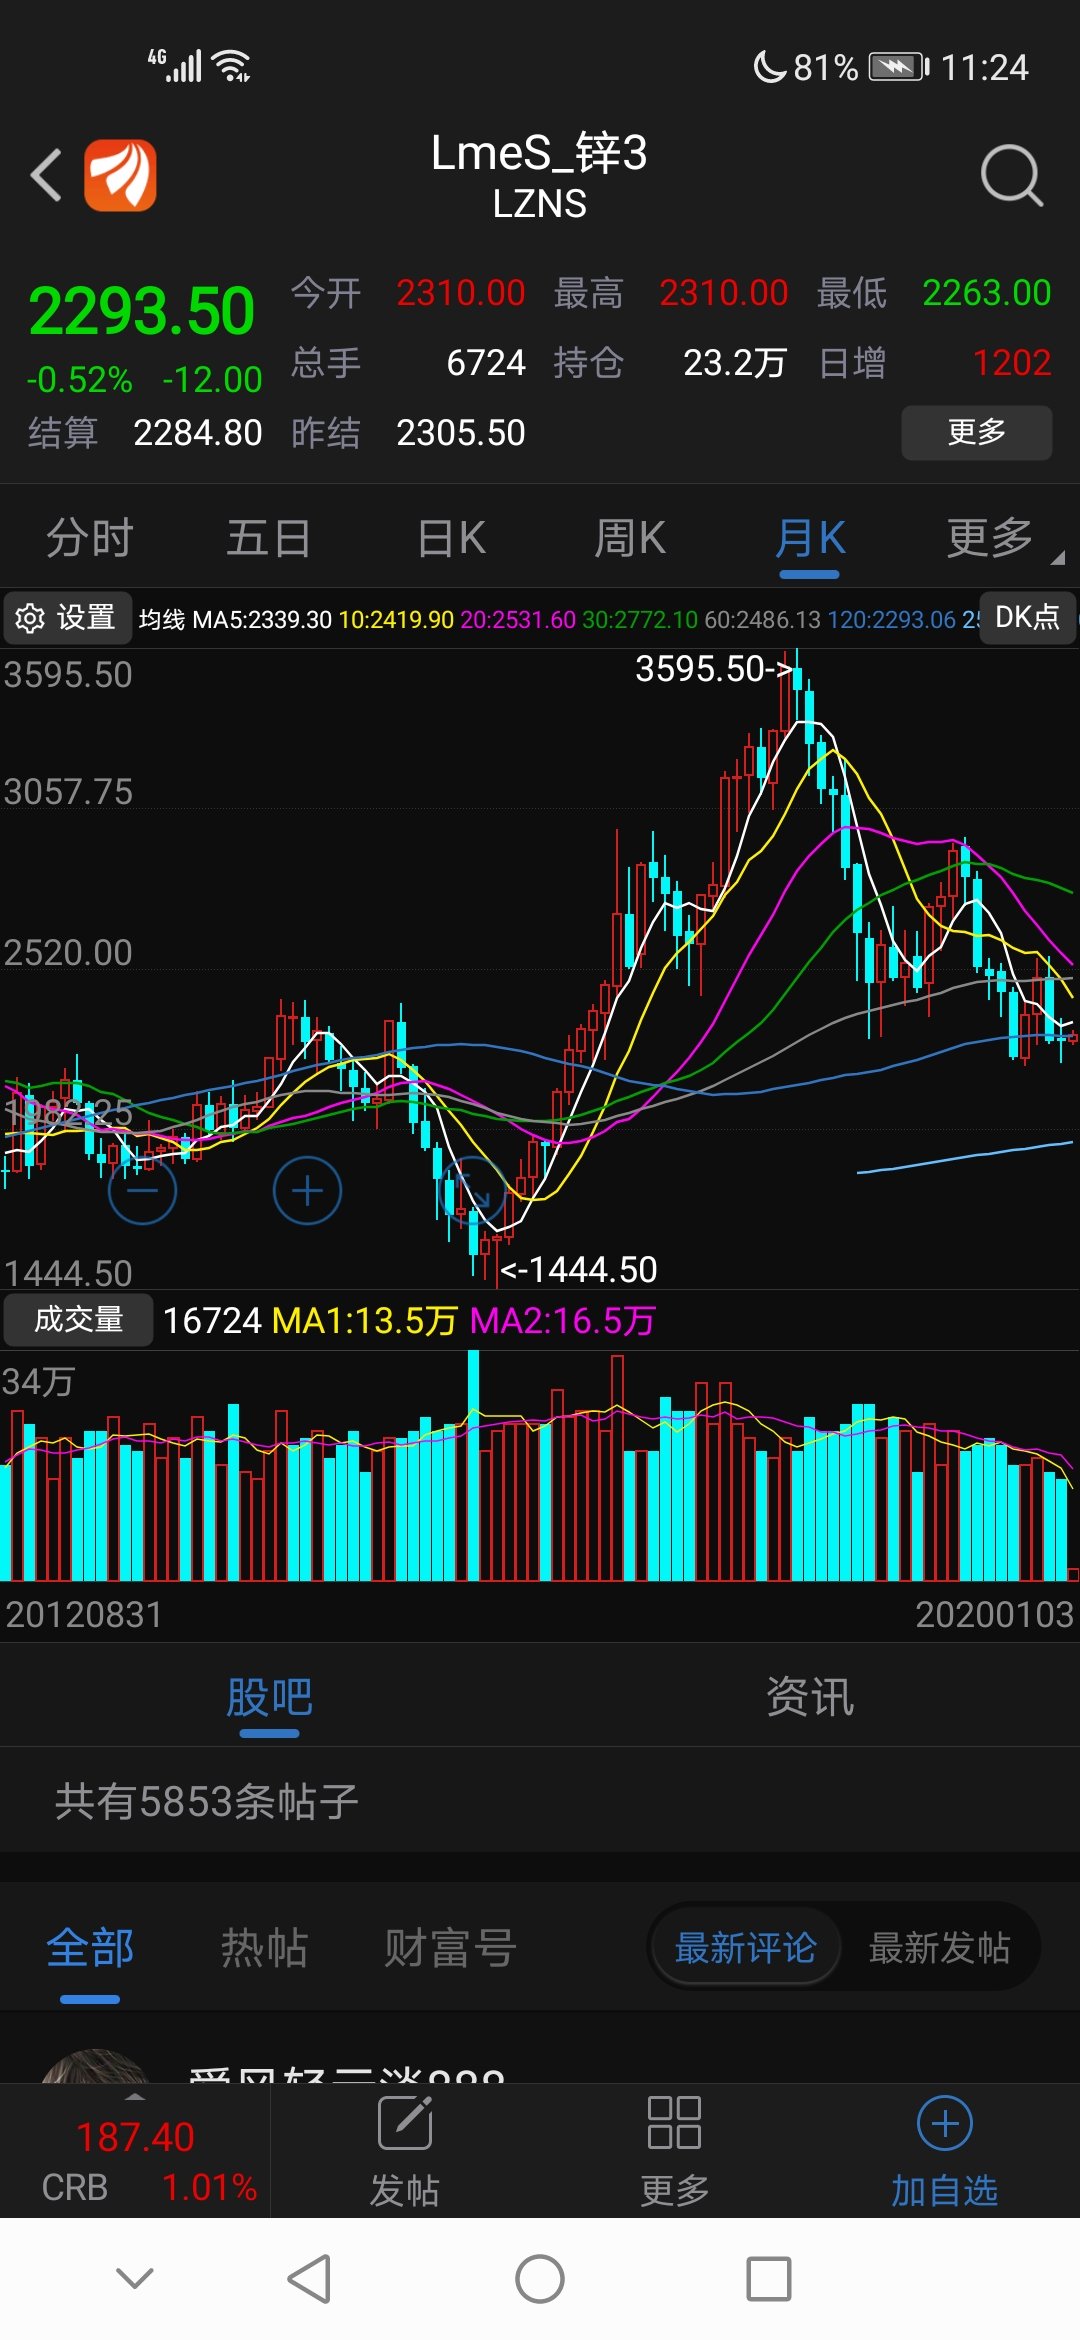Hide navigation bar with down chevron
1080x2340 pixels.
135,2278
